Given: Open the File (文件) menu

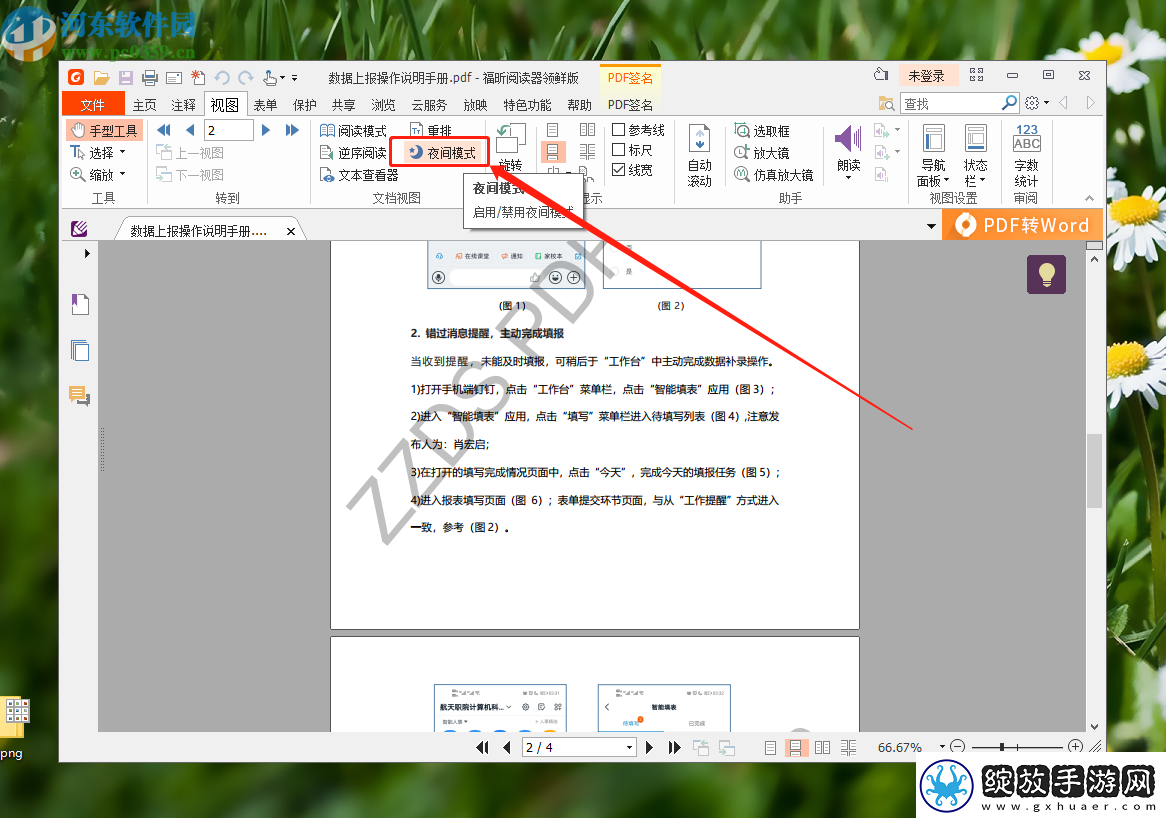Looking at the screenshot, I should [x=92, y=104].
